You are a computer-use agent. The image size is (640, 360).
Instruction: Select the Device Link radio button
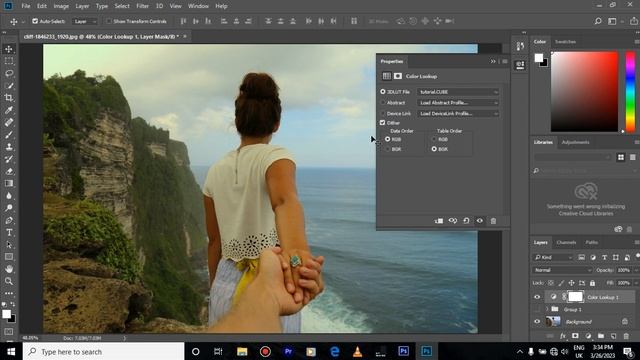[x=383, y=113]
